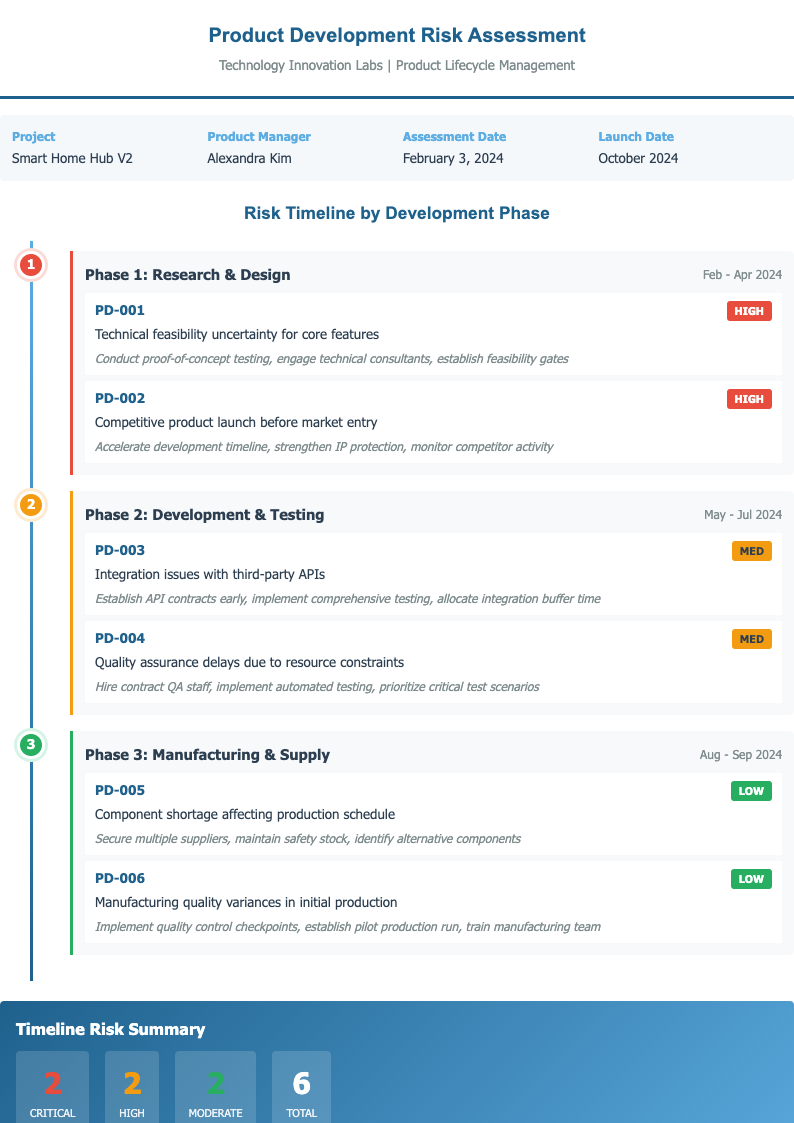This screenshot has height=1123, width=794.
Task: Click the Timeline Risk Summary heading
Action: pyautogui.click(x=110, y=1029)
